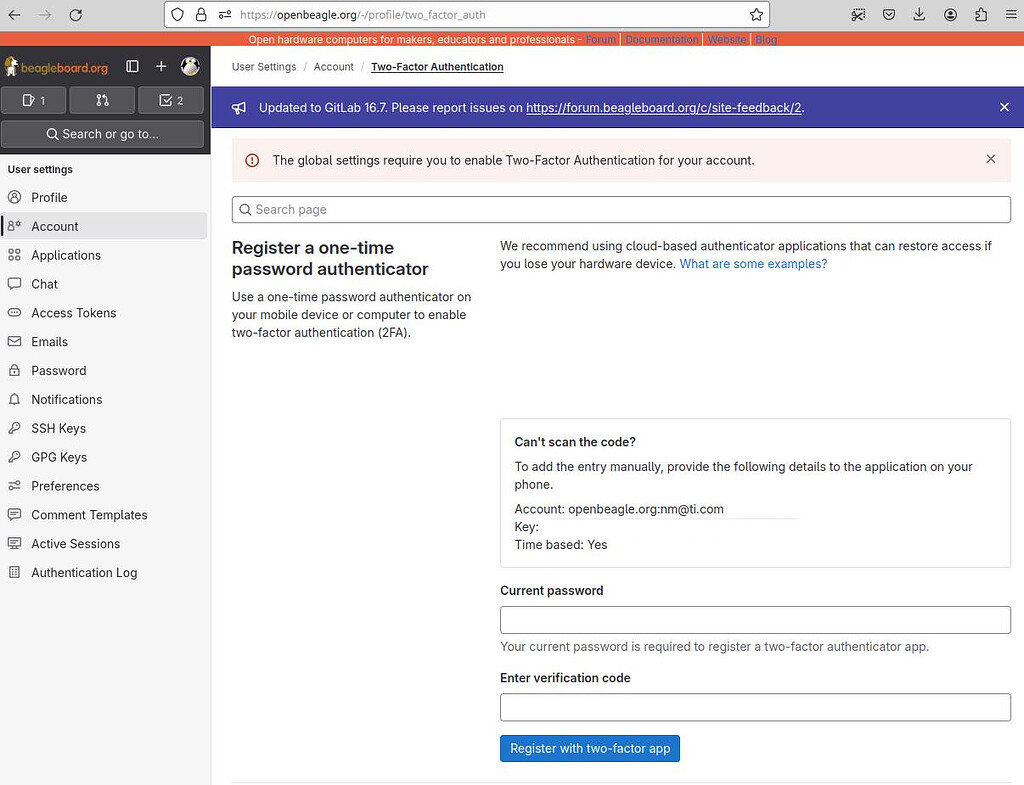Focus the Search page input field
The image size is (1024, 785).
pos(621,210)
